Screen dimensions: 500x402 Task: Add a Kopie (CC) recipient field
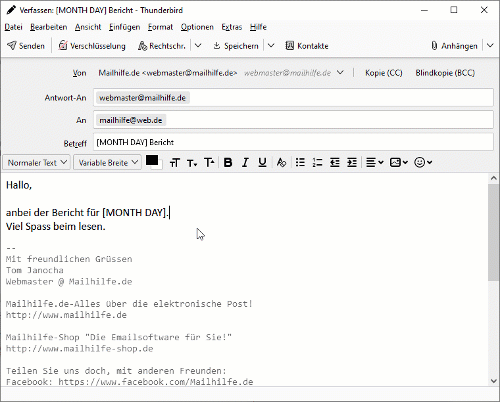[384, 73]
